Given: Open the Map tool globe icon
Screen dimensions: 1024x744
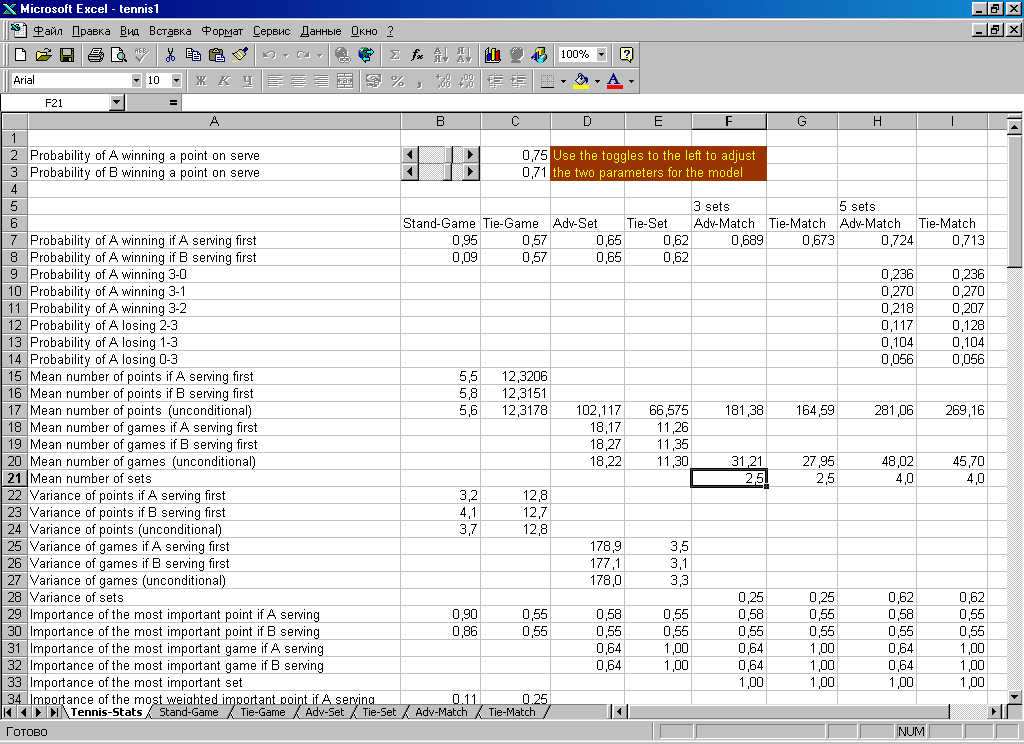Looking at the screenshot, I should [x=516, y=55].
